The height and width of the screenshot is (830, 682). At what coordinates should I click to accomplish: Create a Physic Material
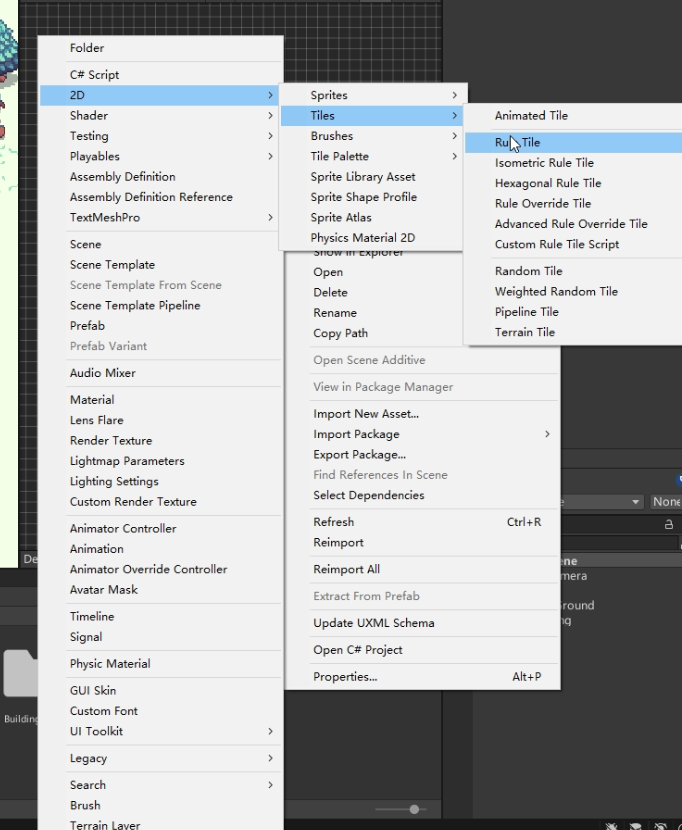click(160, 664)
